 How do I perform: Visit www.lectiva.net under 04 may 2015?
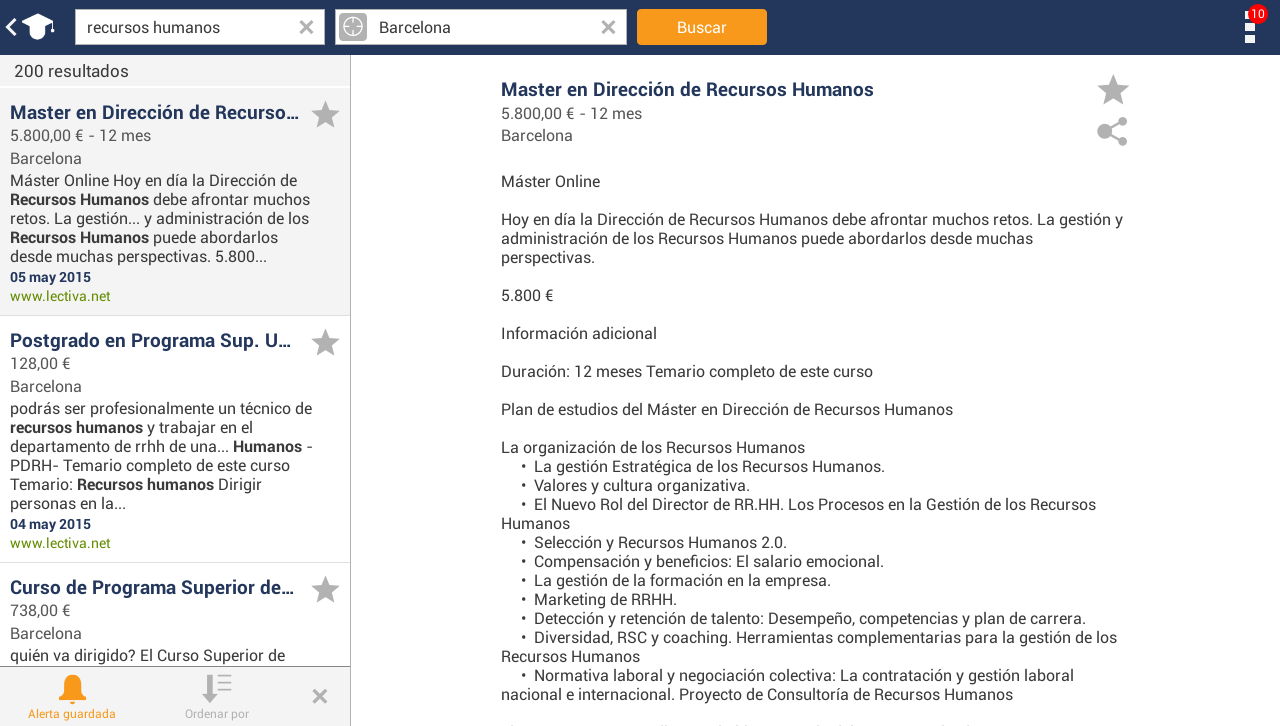[x=60, y=543]
